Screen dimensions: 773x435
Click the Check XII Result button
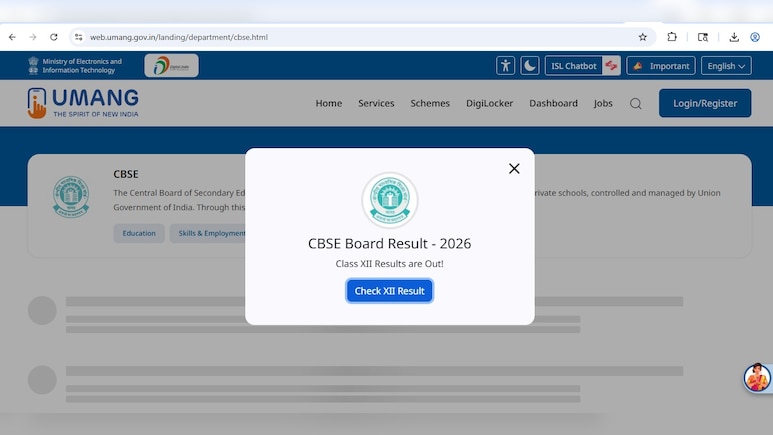click(x=389, y=291)
